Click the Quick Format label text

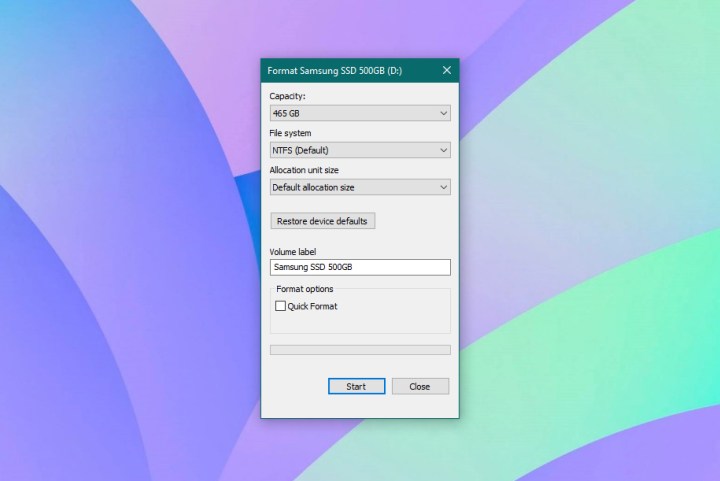tap(312, 306)
